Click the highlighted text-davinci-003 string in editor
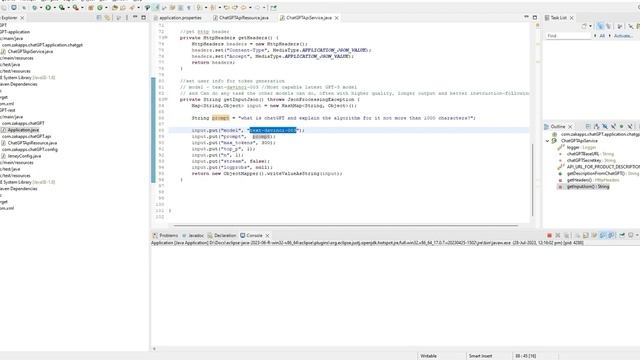This screenshot has width=640, height=360. point(273,130)
